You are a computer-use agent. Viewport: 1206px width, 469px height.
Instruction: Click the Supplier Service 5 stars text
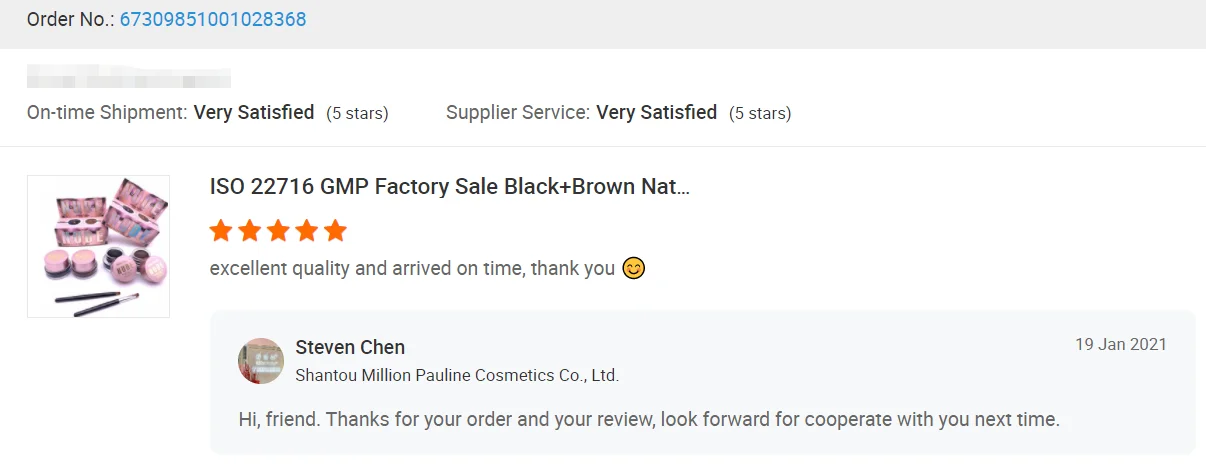click(x=760, y=114)
